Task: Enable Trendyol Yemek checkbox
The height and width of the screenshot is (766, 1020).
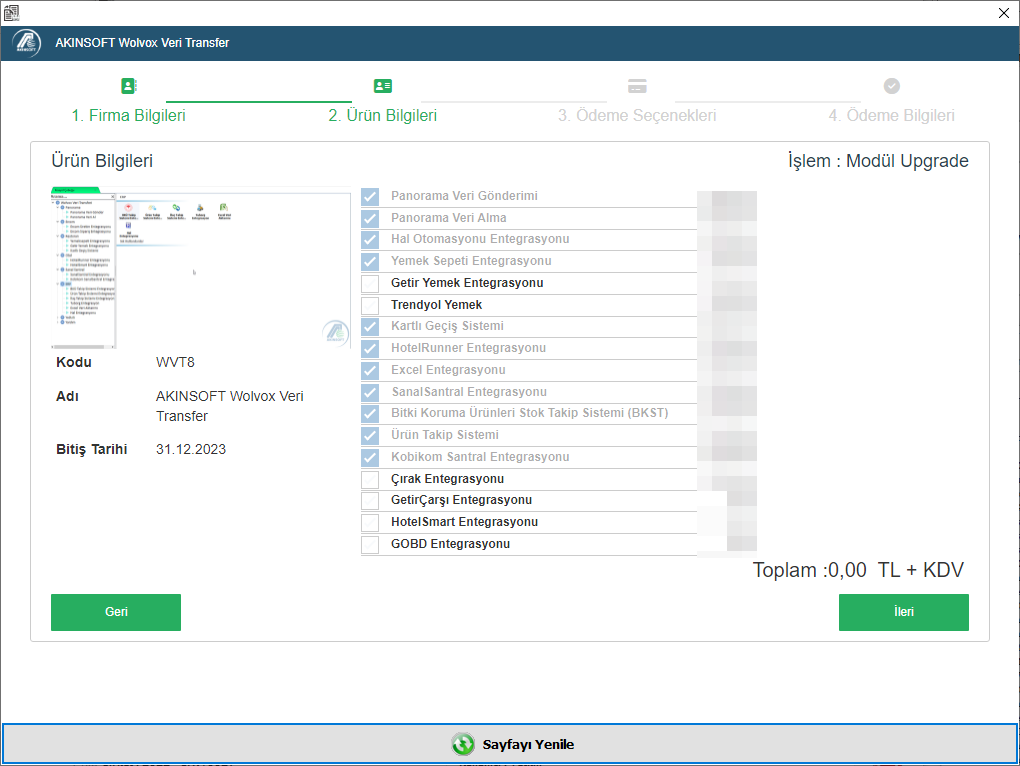Action: coord(370,305)
